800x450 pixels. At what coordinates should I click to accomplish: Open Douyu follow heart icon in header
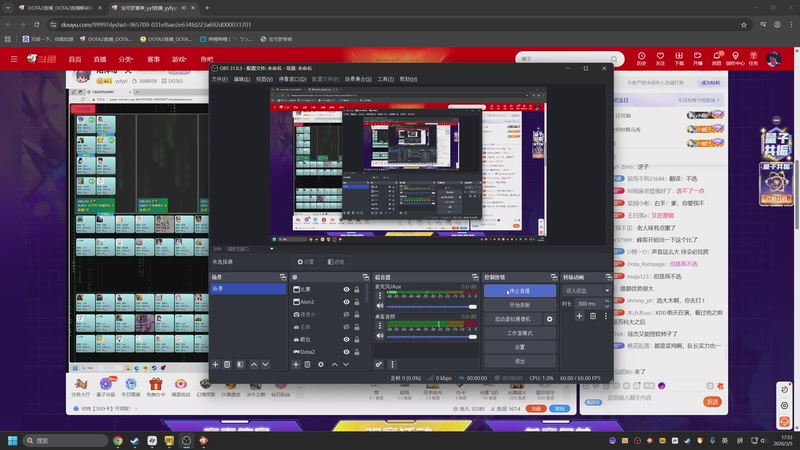tap(660, 58)
